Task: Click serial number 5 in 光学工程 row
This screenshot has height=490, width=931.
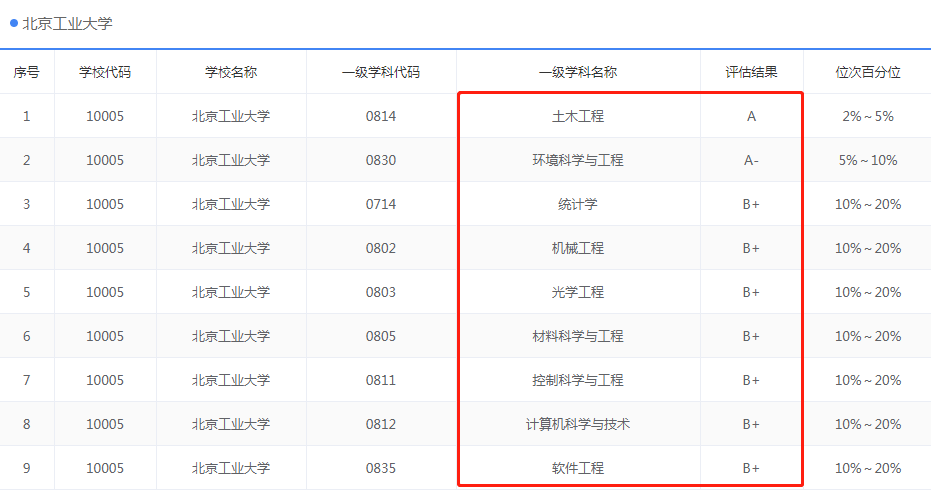Action: pyautogui.click(x=27, y=292)
